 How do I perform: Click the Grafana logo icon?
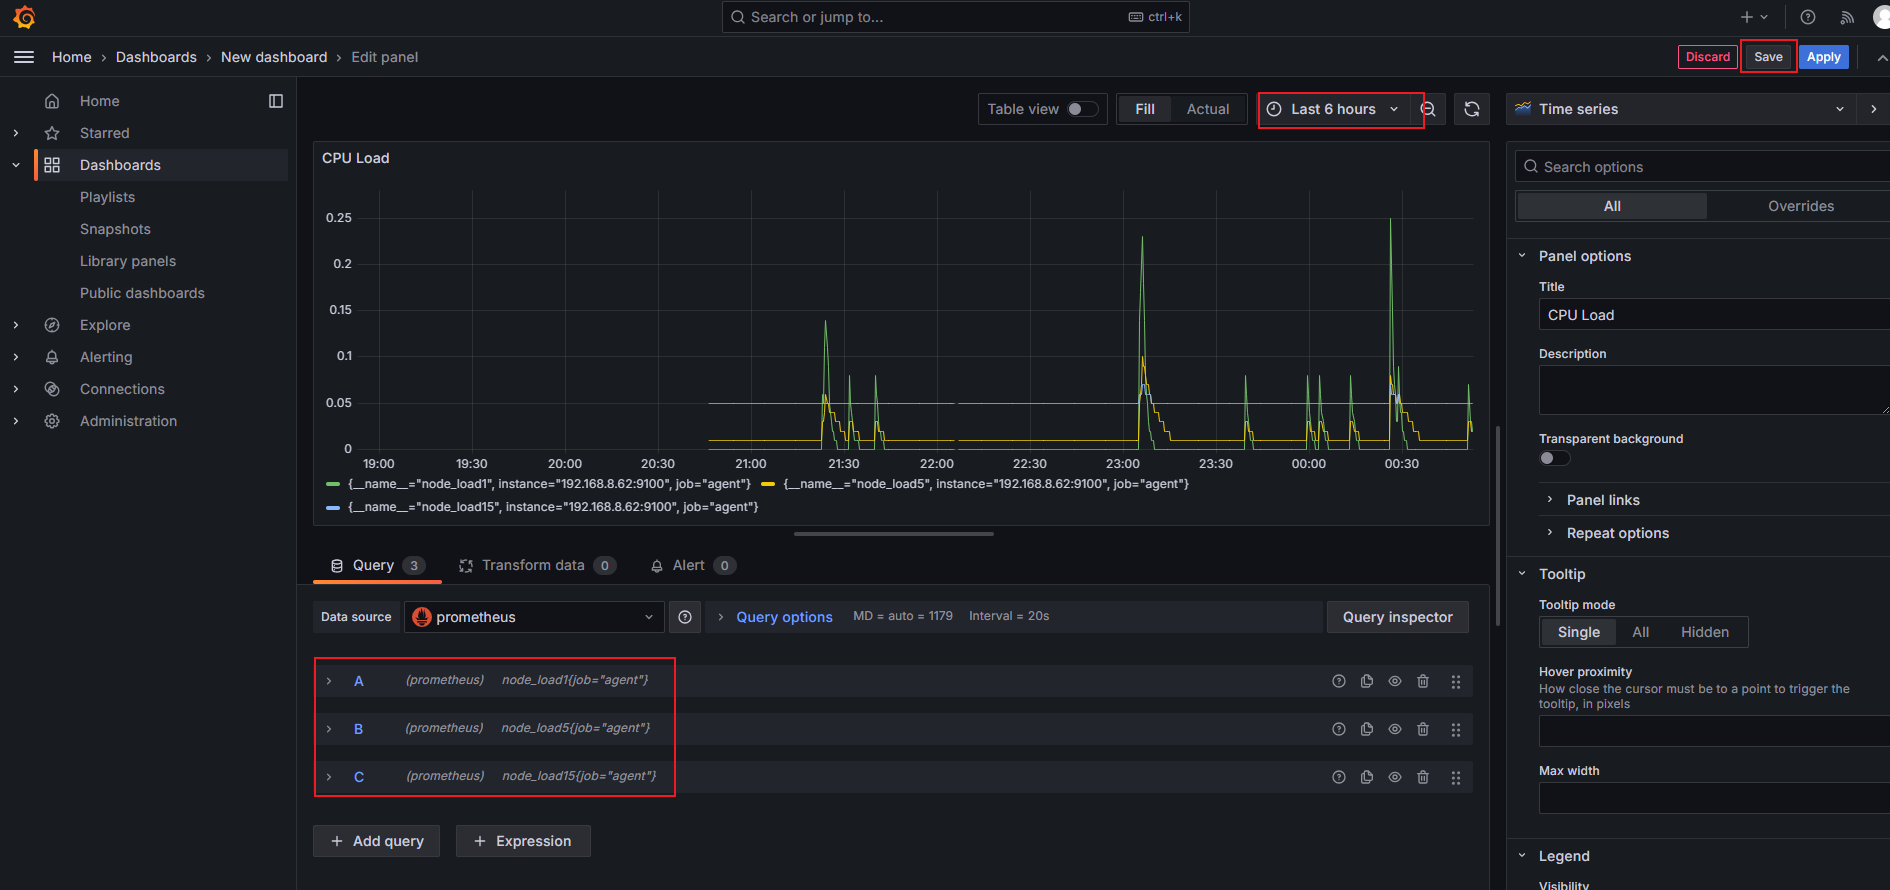point(24,17)
